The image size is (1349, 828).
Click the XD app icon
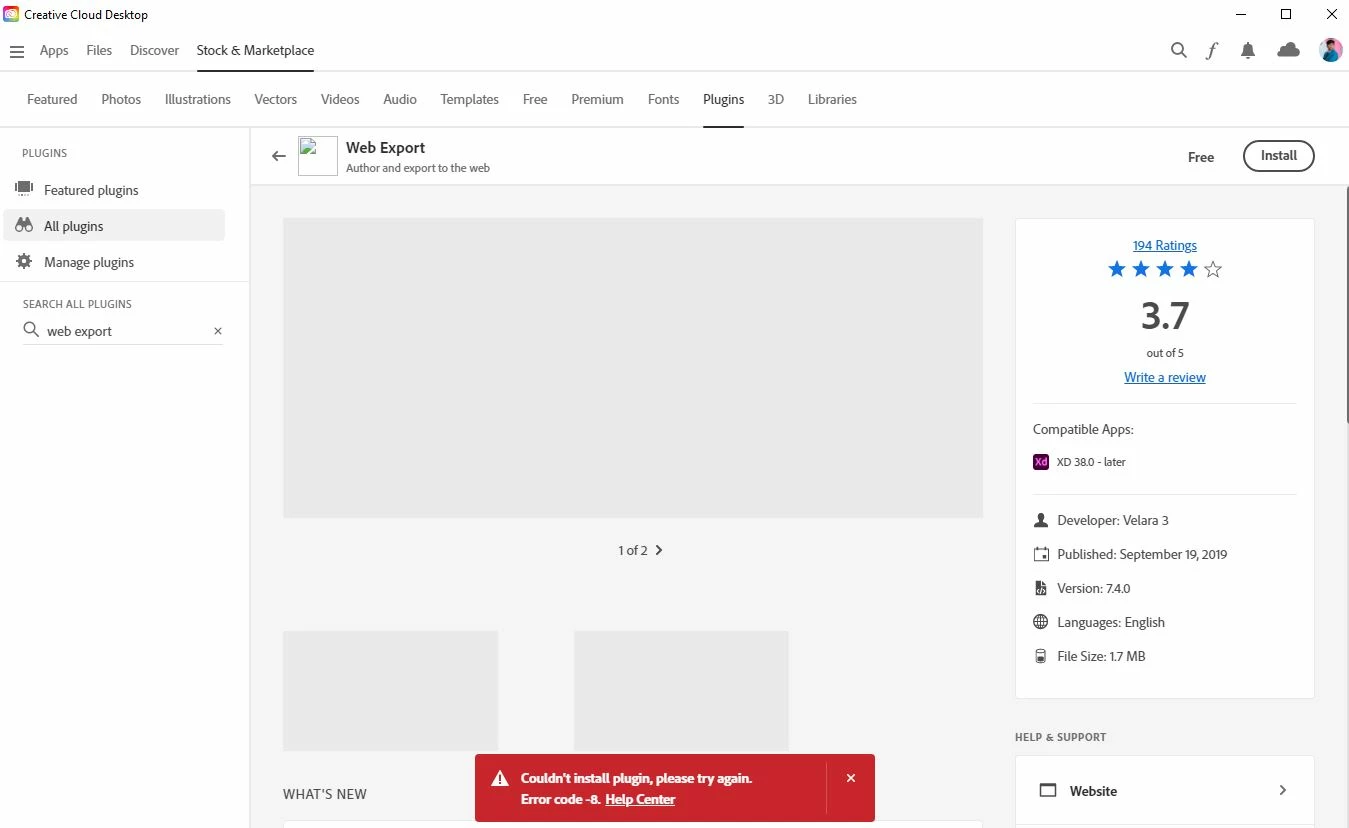click(1041, 462)
